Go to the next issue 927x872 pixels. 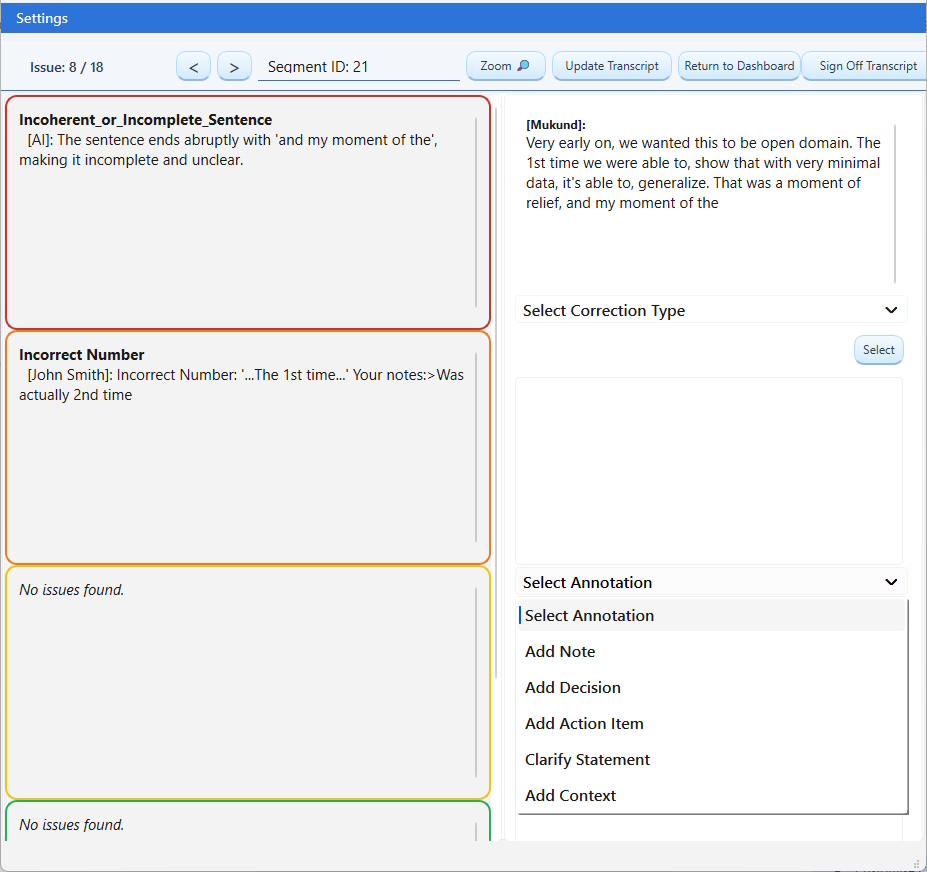[x=234, y=66]
